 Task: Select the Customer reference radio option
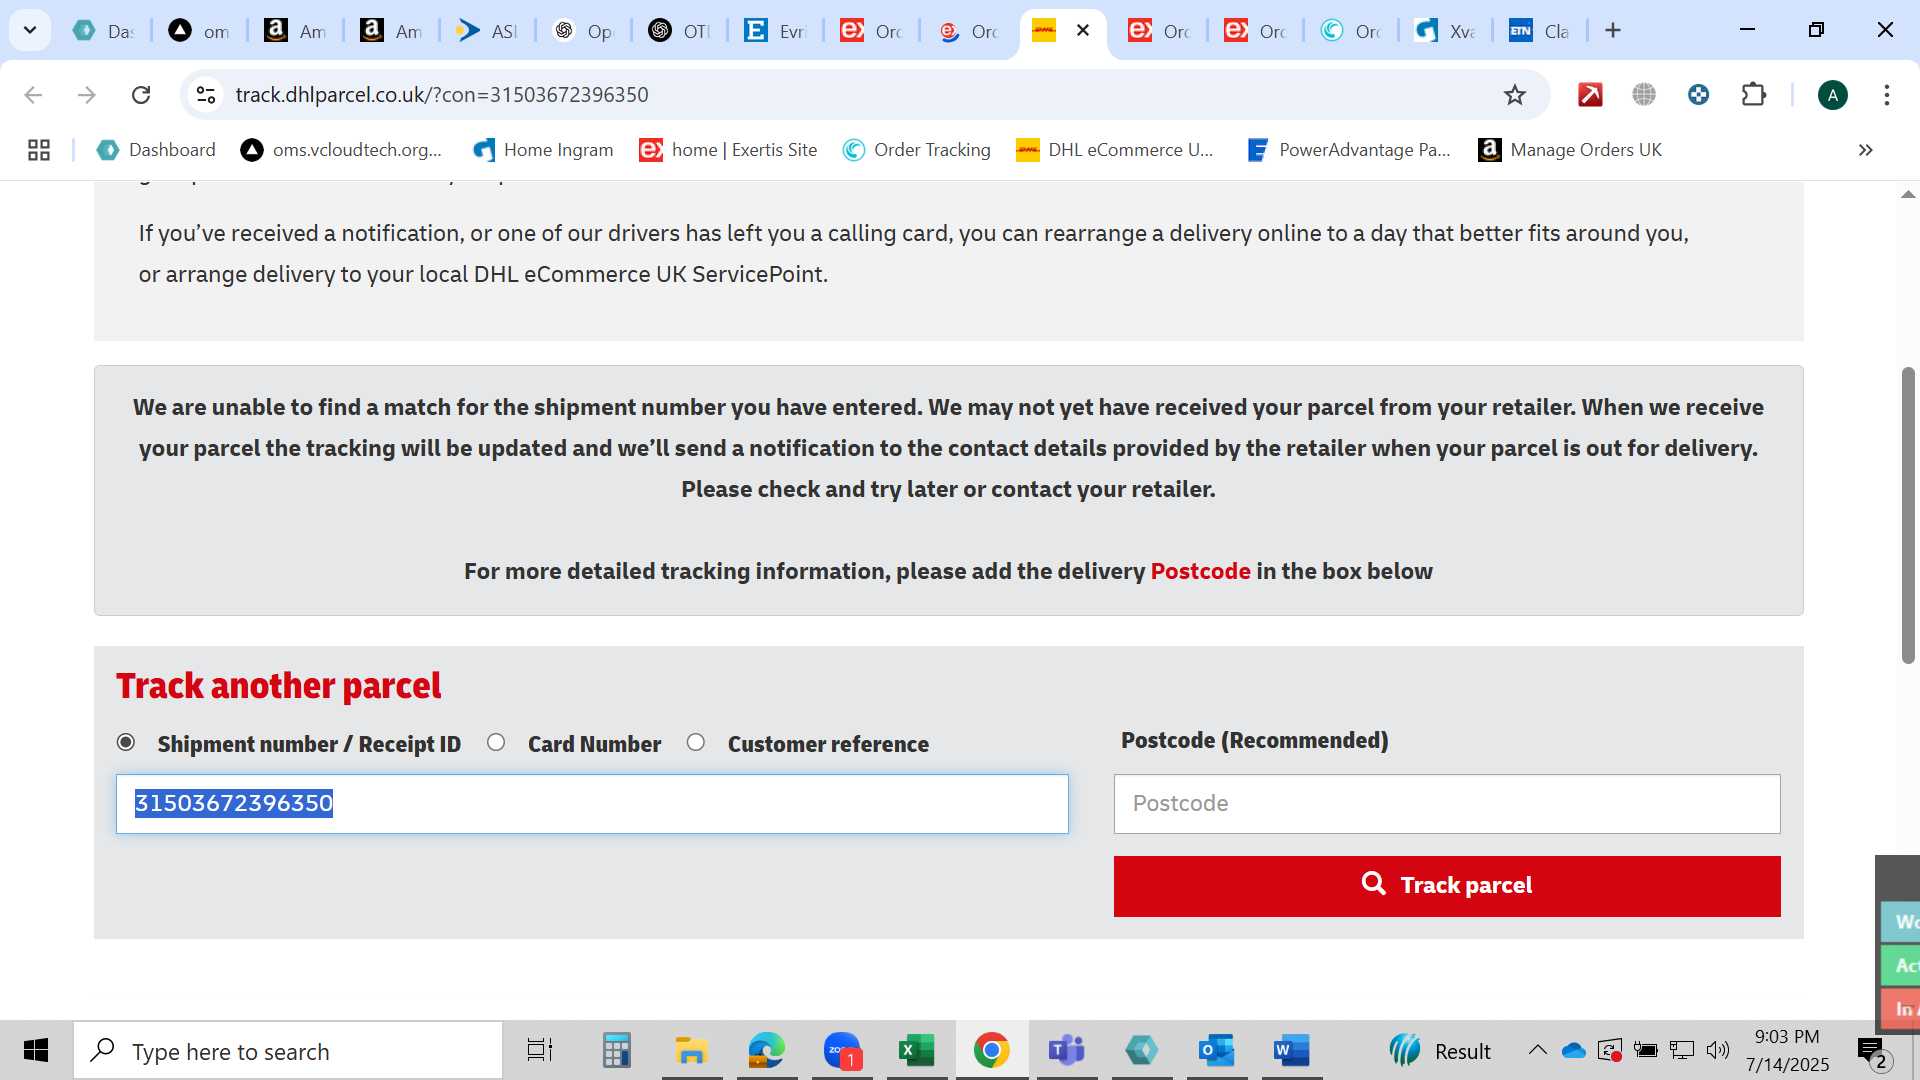tap(696, 743)
